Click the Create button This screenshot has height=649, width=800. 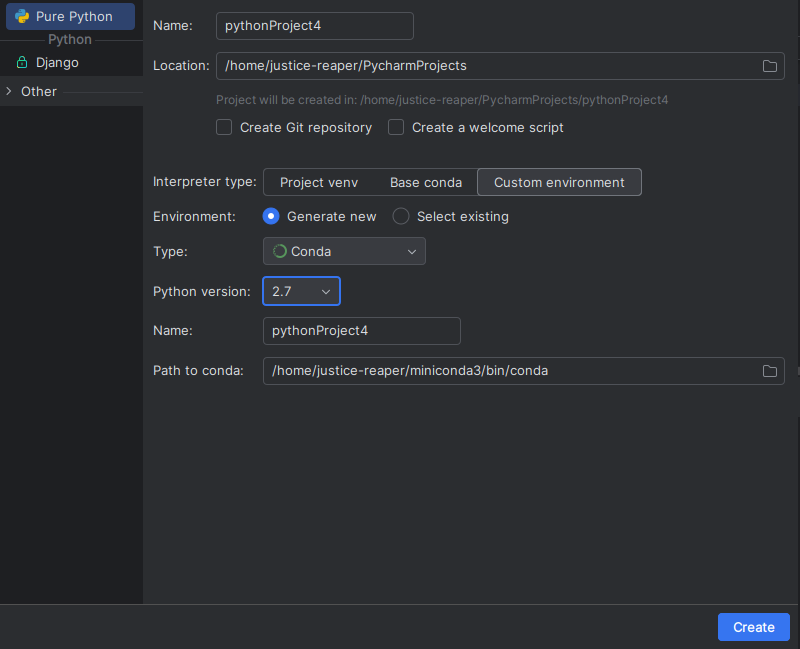coord(754,627)
